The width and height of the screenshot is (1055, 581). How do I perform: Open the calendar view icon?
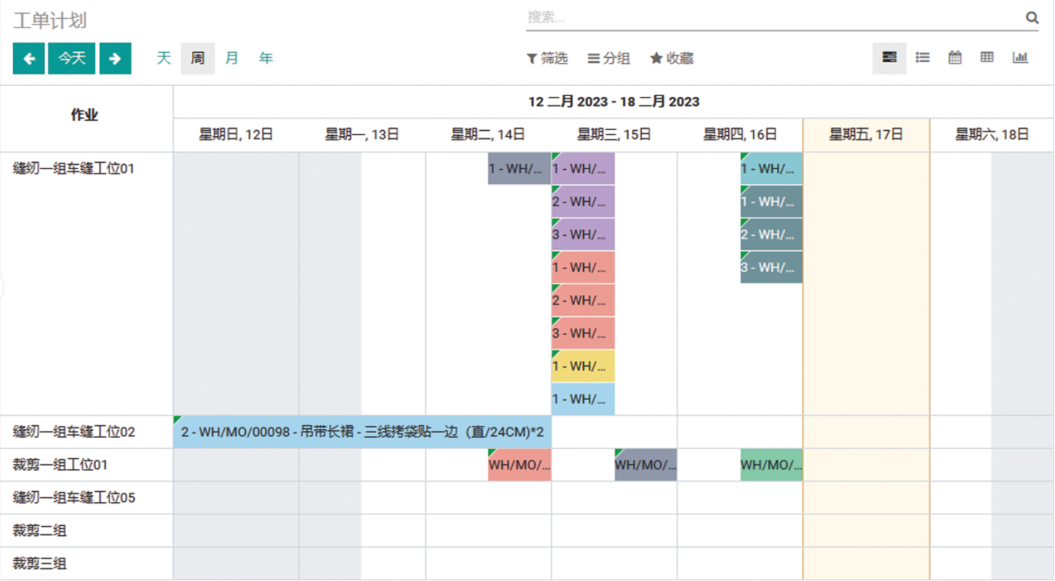955,58
